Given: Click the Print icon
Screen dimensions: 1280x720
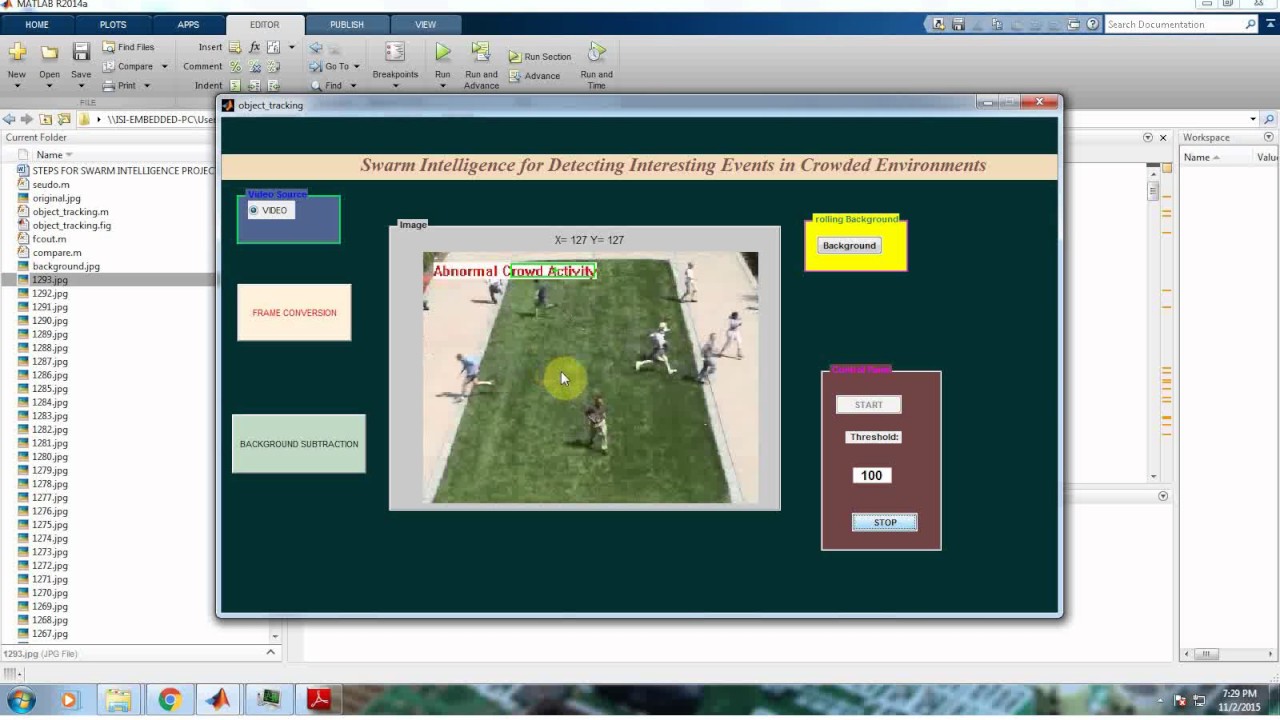Looking at the screenshot, I should [x=109, y=85].
